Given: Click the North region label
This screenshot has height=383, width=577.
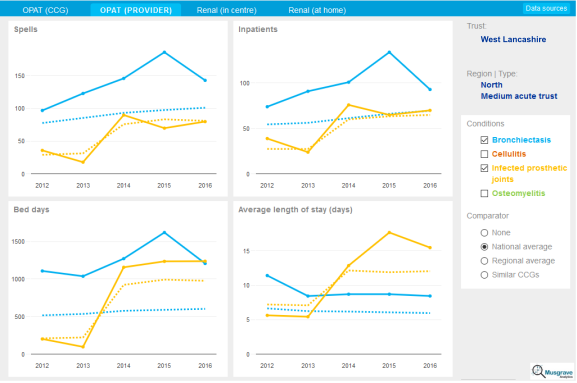Looking at the screenshot, I should click(x=491, y=85).
